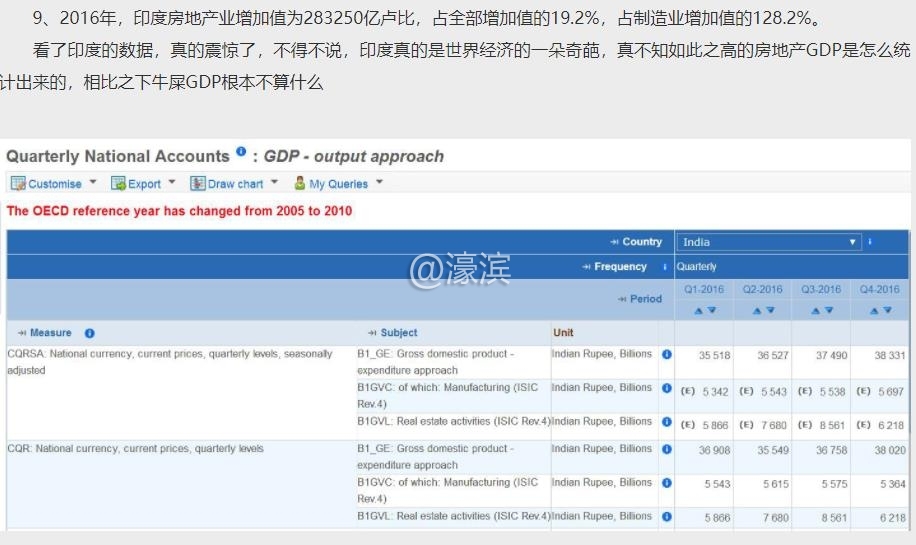
Task: Click the info icon right of India dropdown
Action: coord(870,241)
